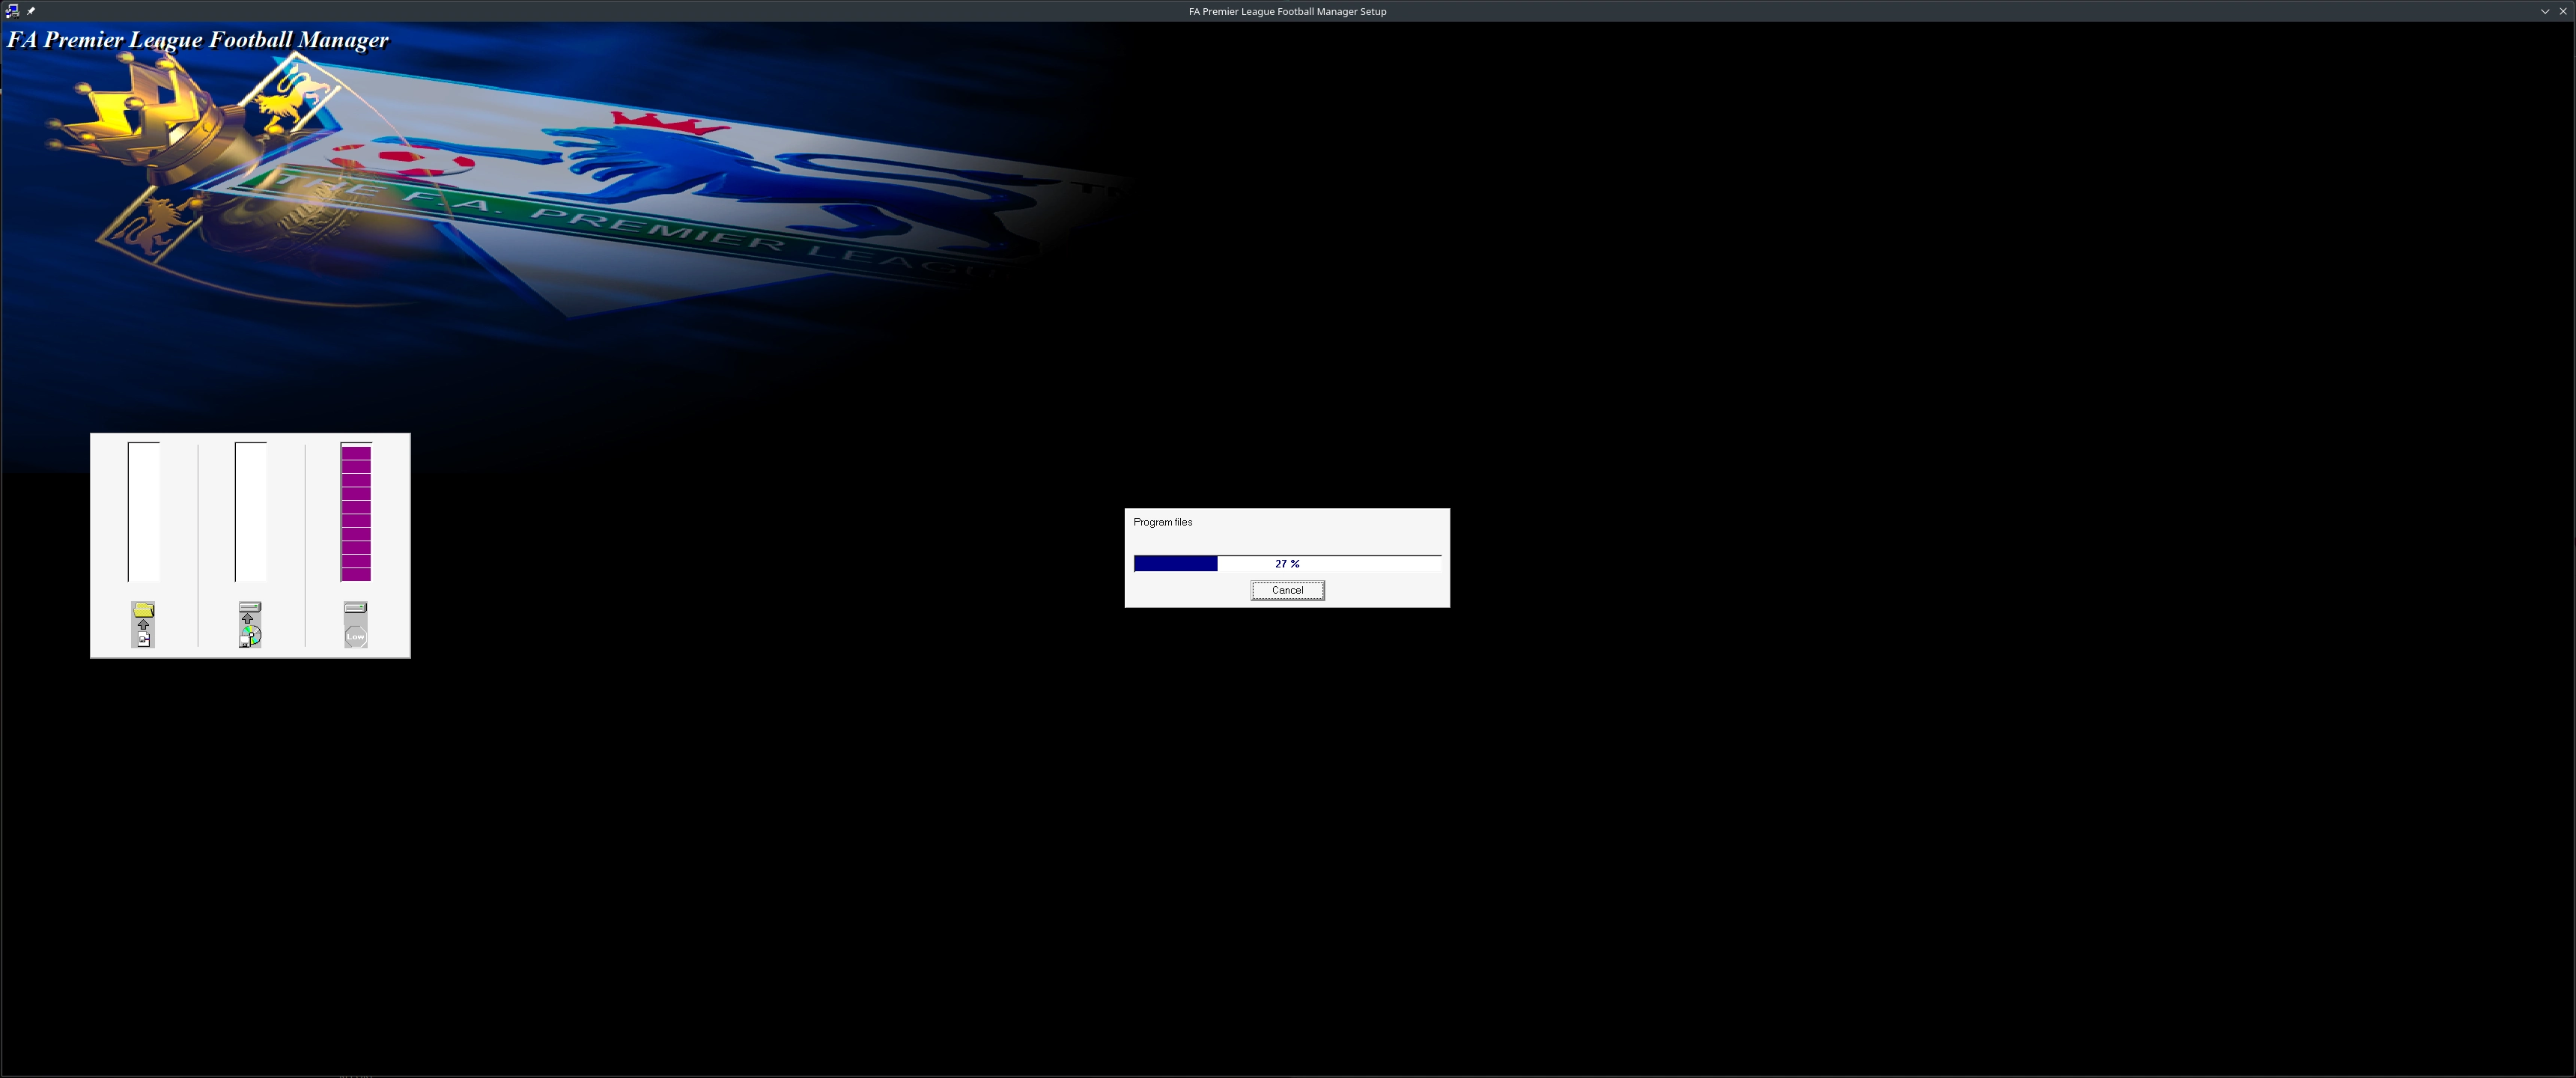Image resolution: width=2576 pixels, height=1078 pixels.
Task: Close the FA Premier League Setup window
Action: pyautogui.click(x=2562, y=11)
